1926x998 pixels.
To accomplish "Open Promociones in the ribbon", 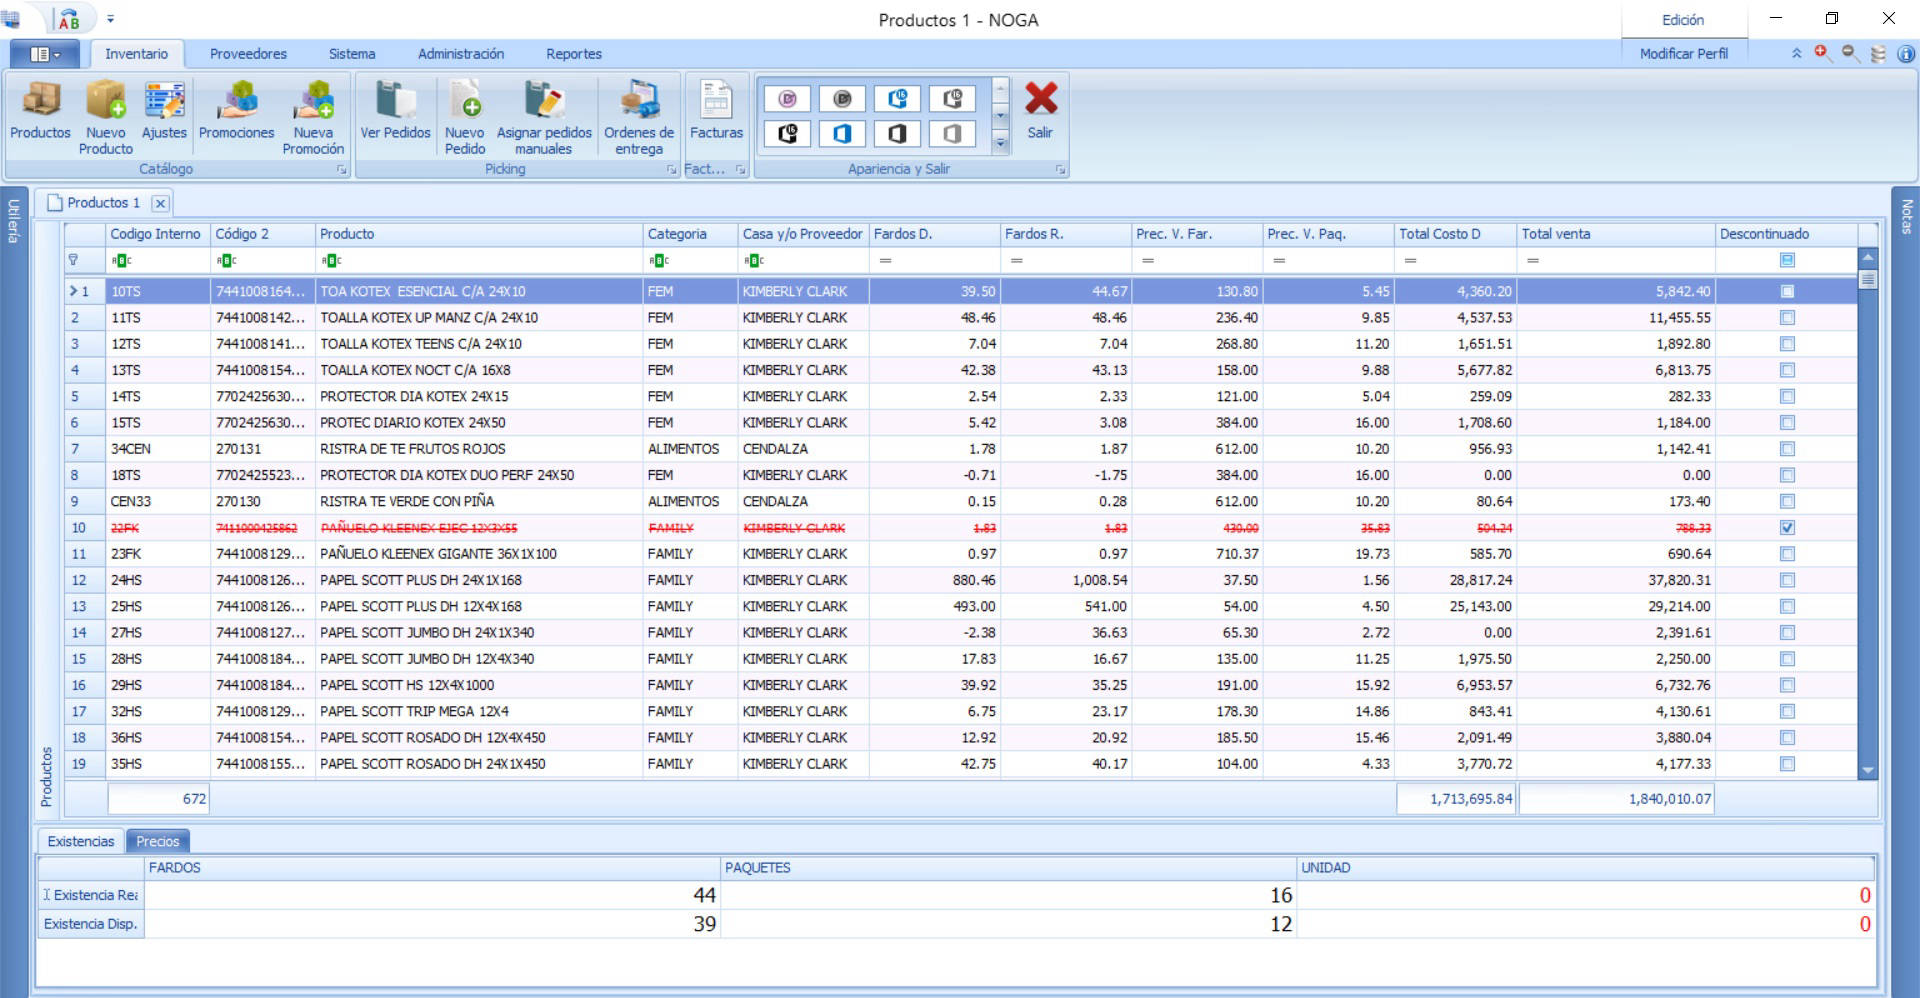I will point(236,110).
